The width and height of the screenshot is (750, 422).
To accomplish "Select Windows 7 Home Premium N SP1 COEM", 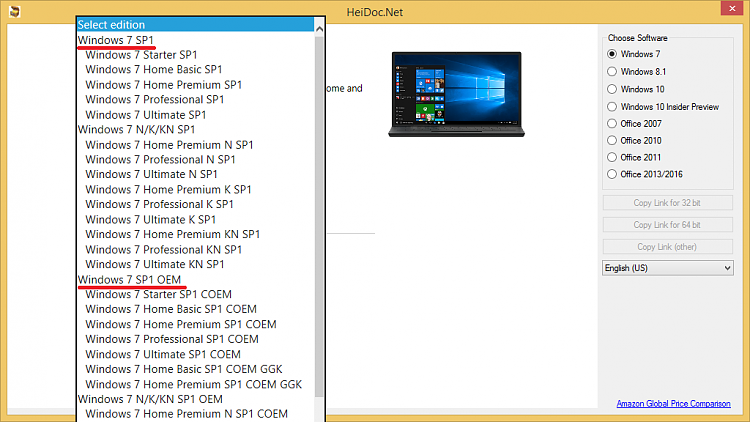I will (187, 414).
